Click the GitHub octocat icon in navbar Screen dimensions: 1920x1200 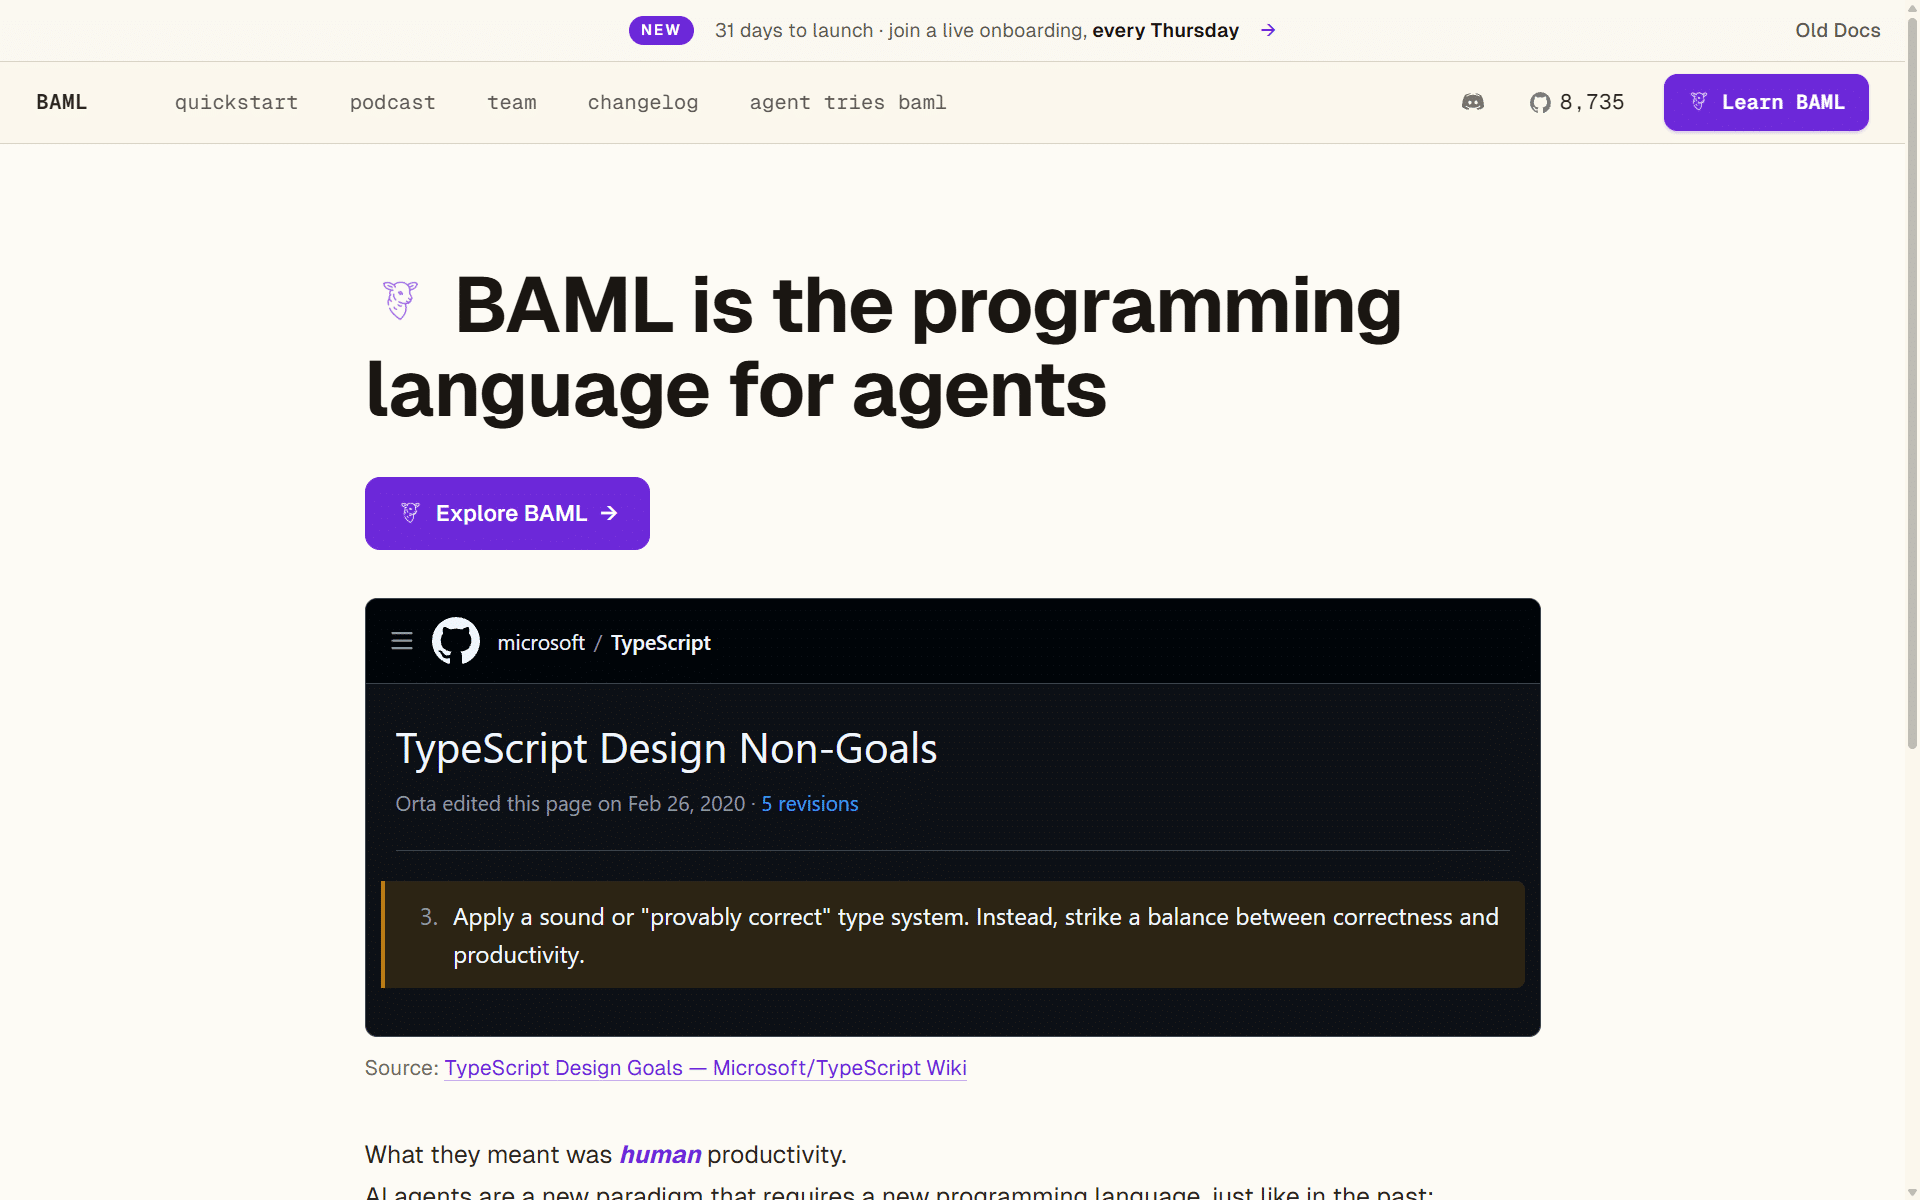coord(1540,102)
